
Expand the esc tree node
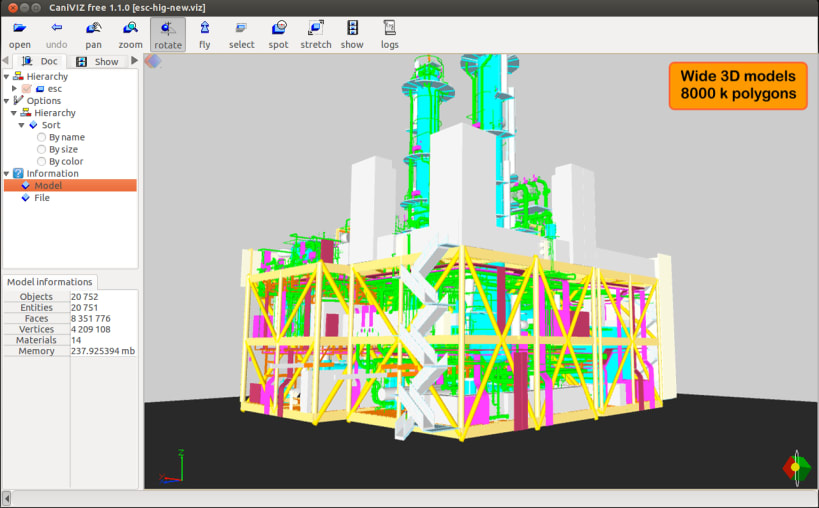pyautogui.click(x=14, y=89)
